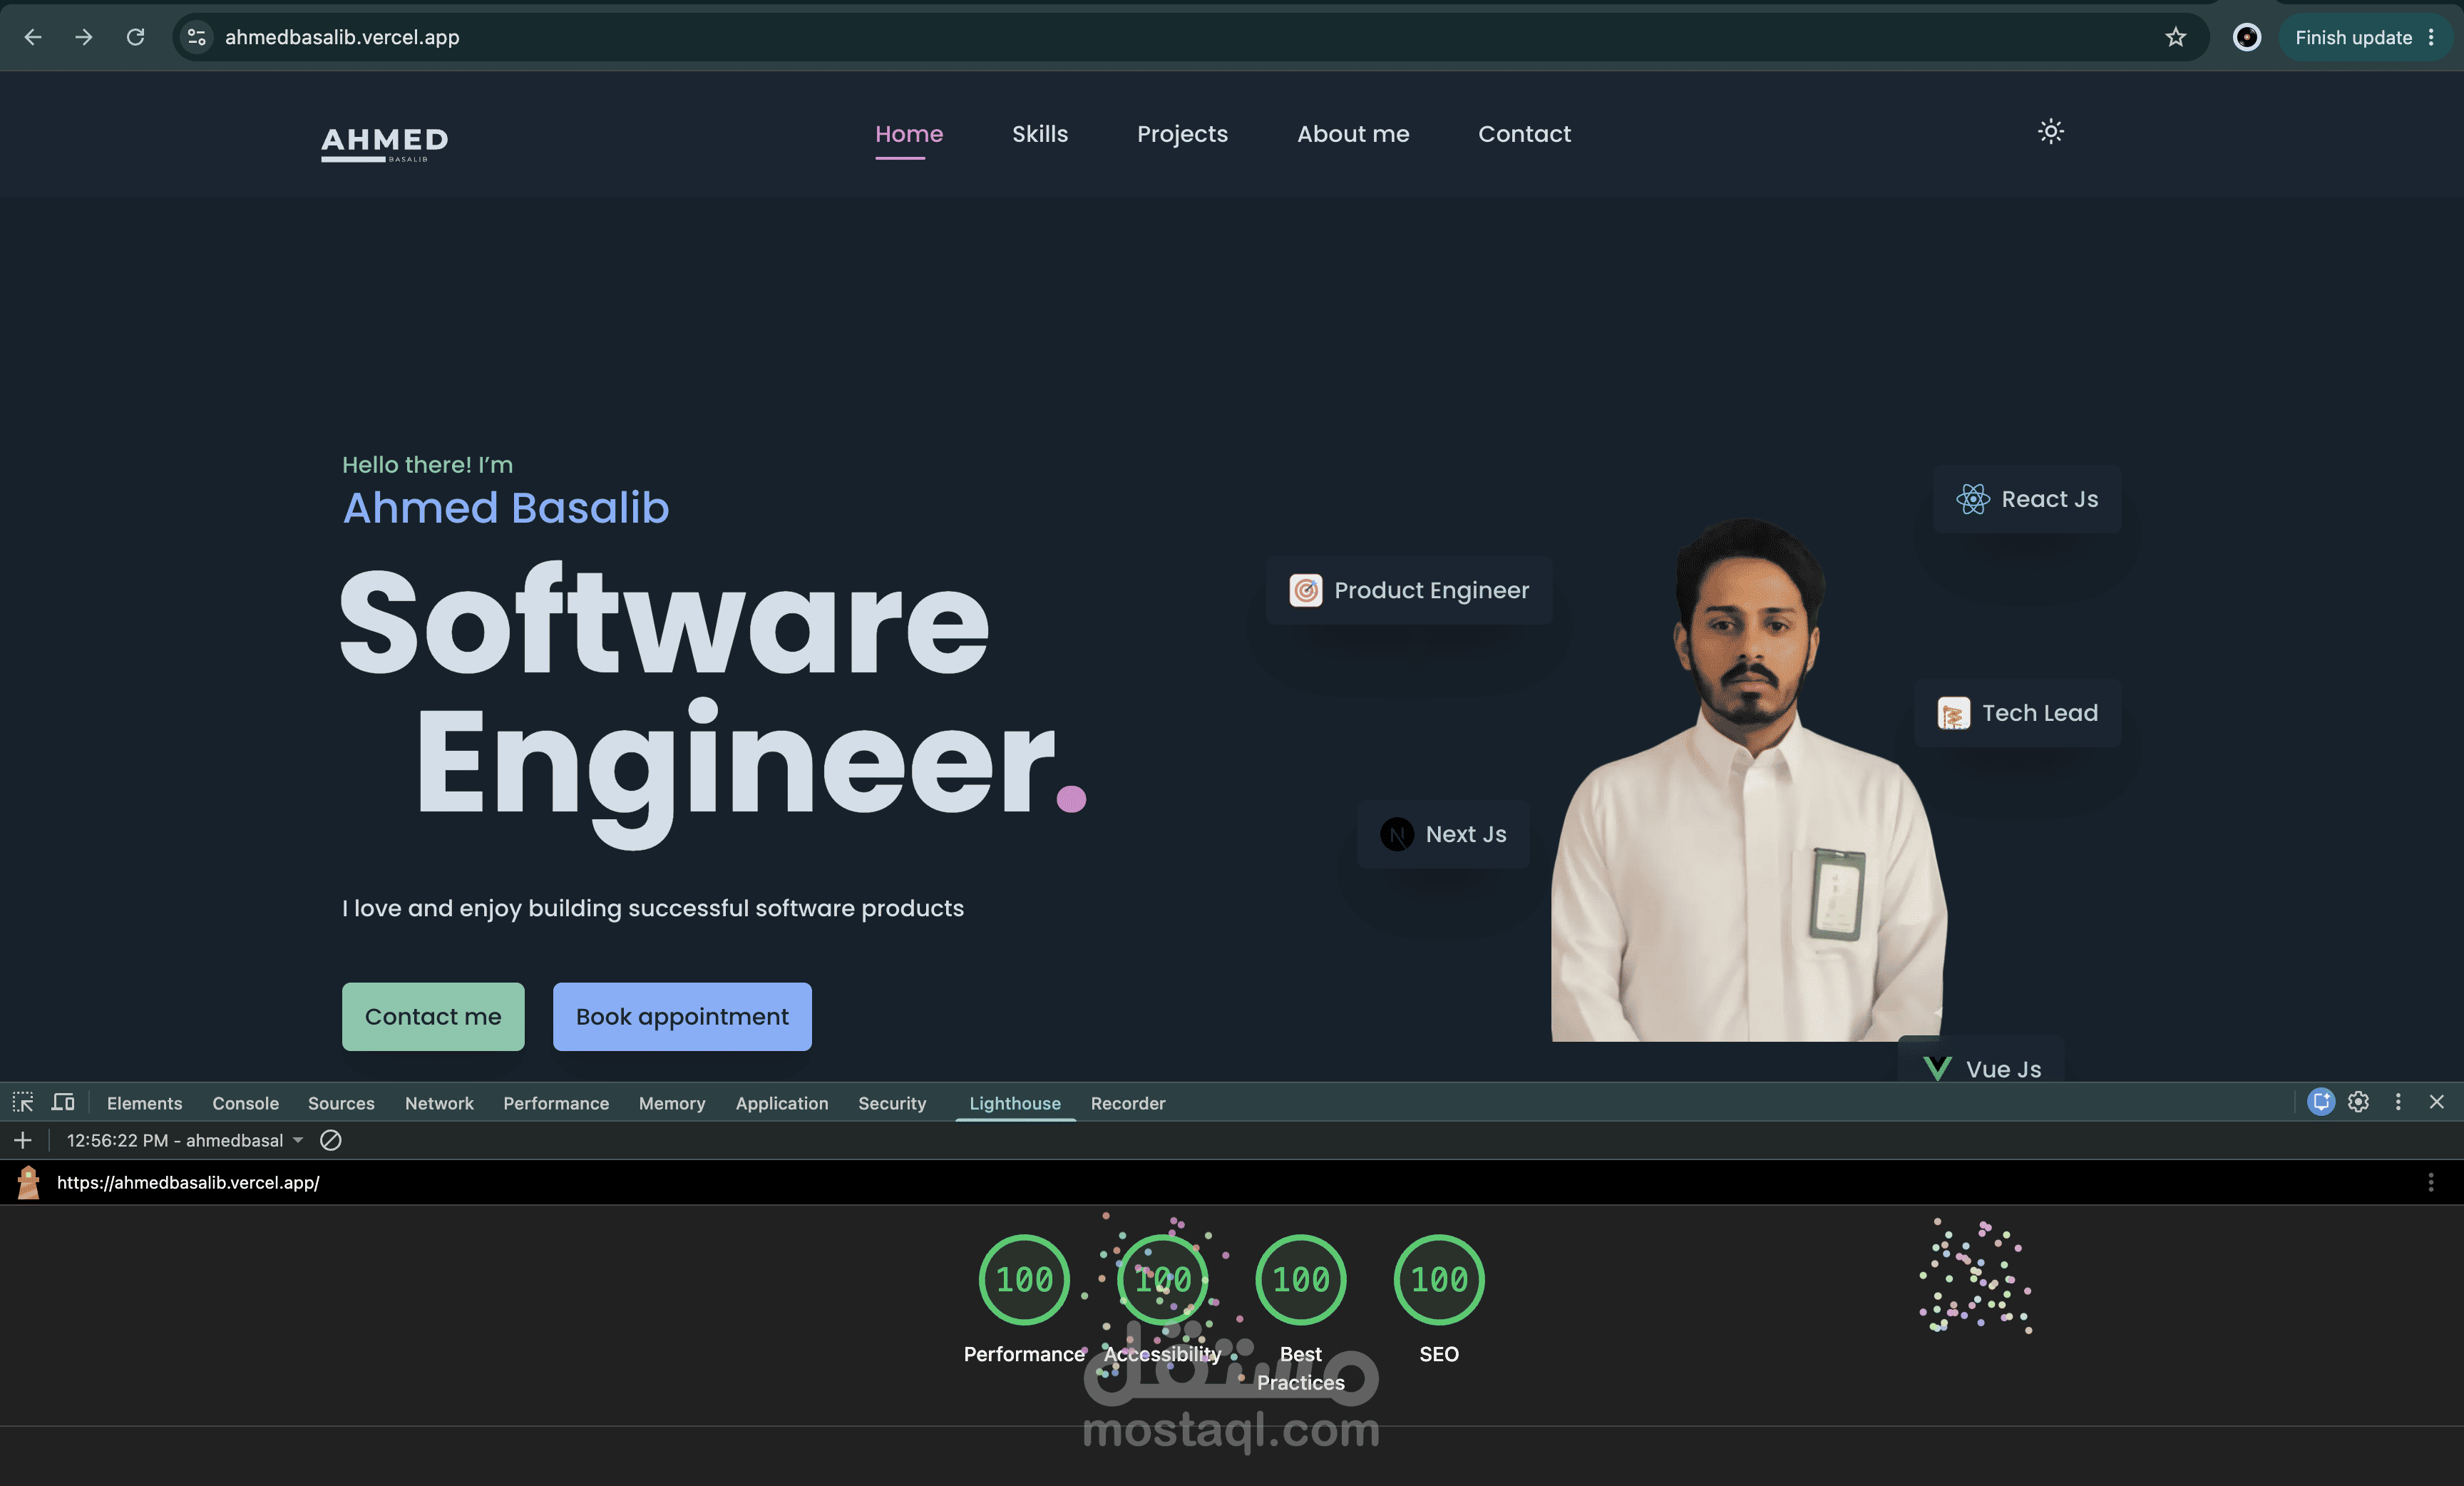2464x1486 pixels.
Task: Click Contact in the navigation bar
Action: [x=1524, y=134]
